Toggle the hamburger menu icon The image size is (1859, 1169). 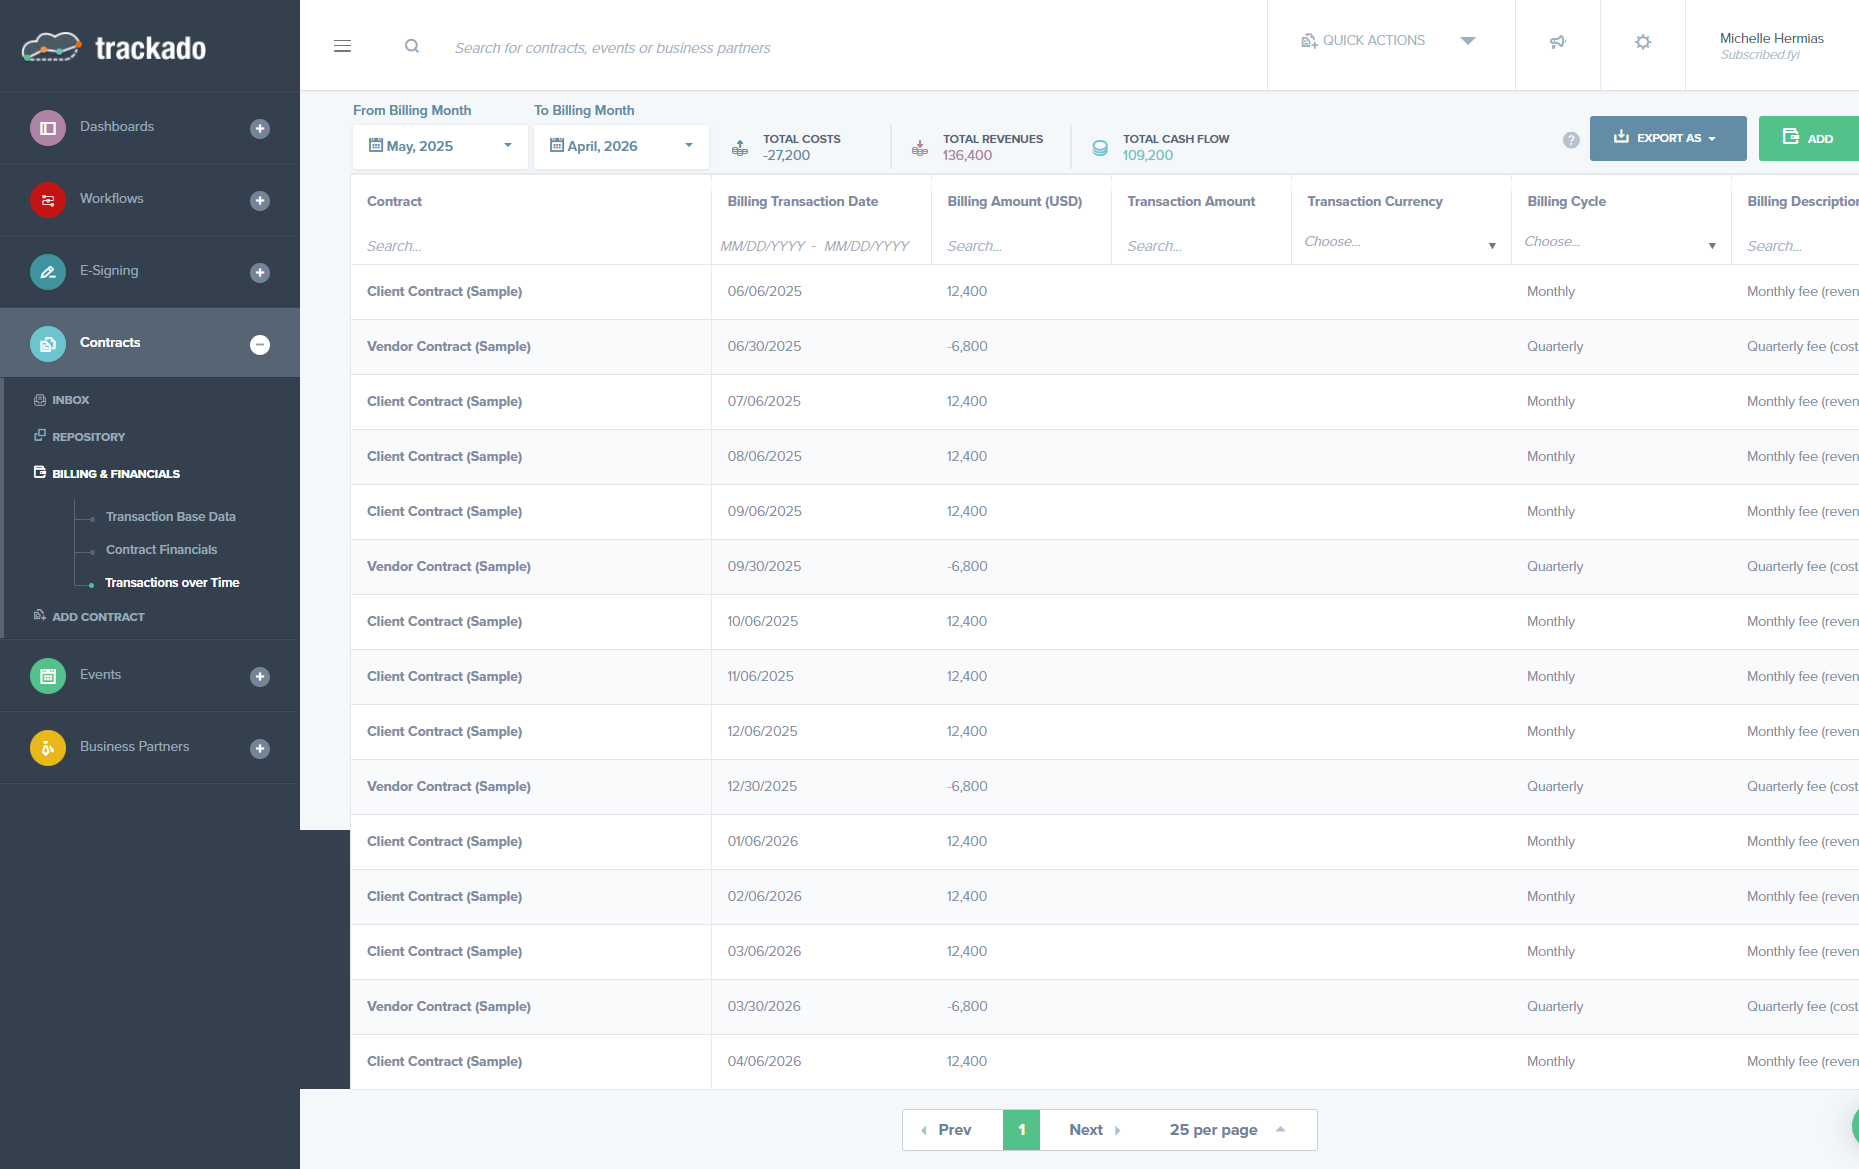pos(342,46)
